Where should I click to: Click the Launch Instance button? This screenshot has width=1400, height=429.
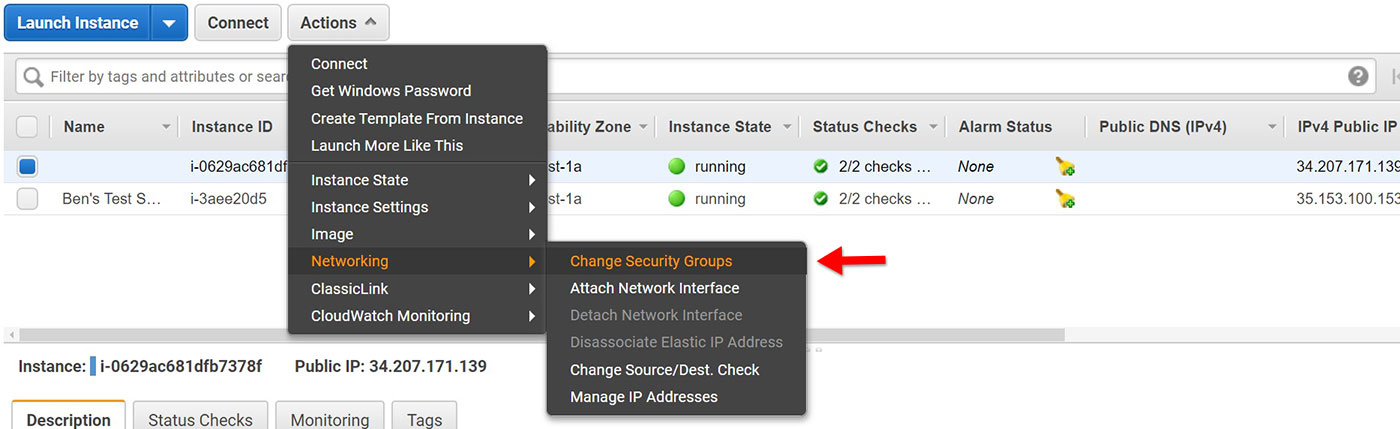[77, 22]
